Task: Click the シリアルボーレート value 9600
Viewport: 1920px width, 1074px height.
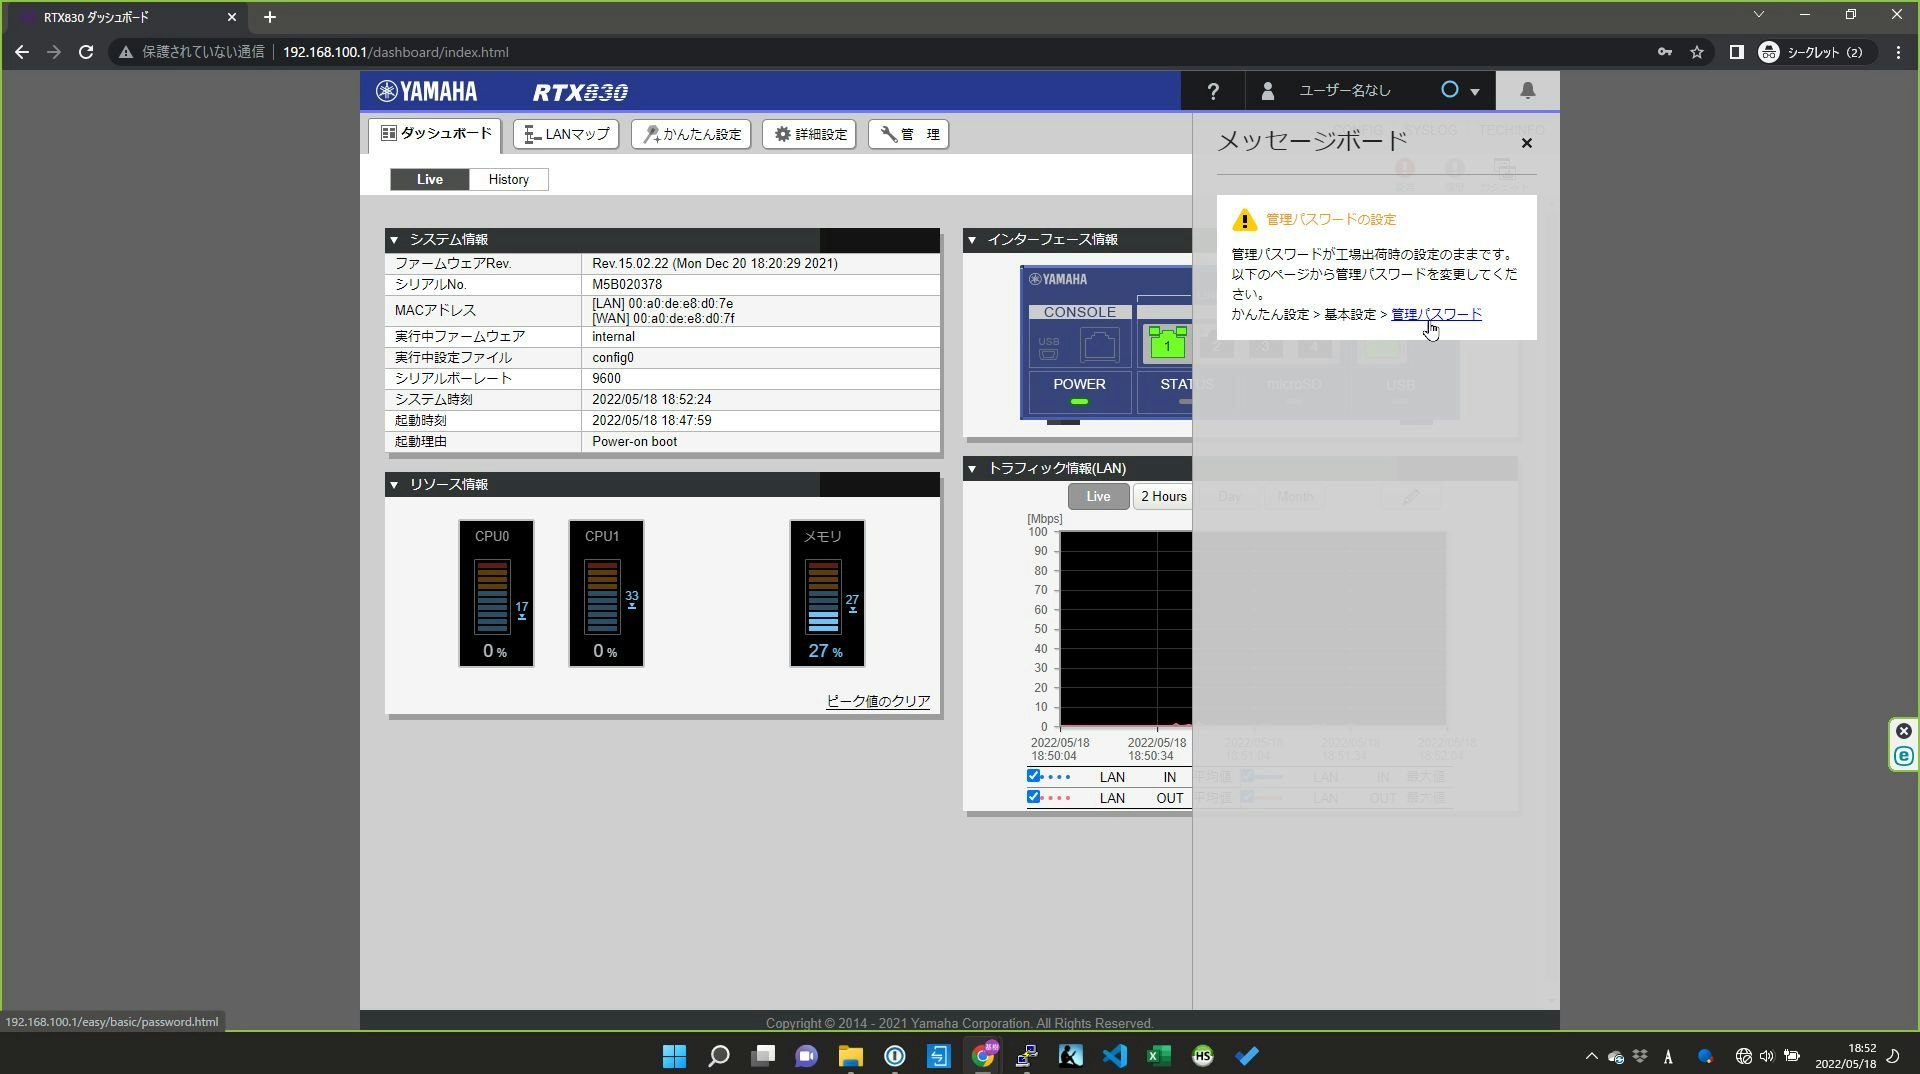Action: coord(606,379)
